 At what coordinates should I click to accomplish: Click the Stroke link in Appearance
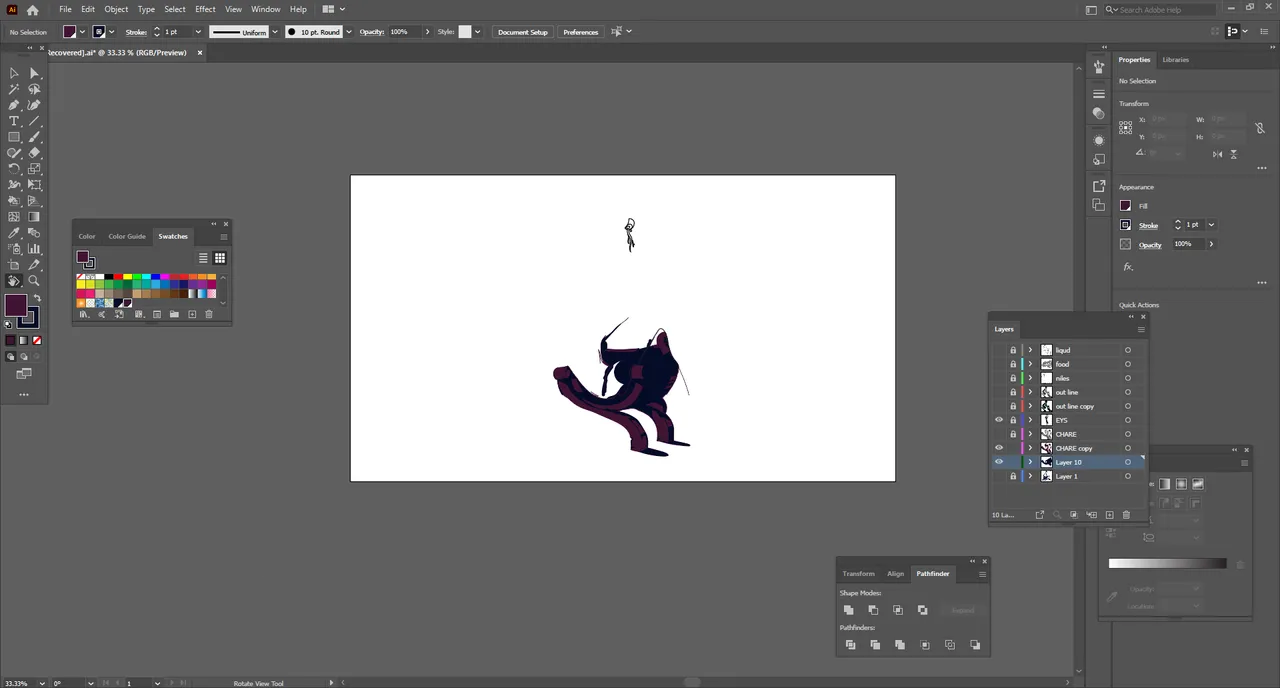point(1148,225)
